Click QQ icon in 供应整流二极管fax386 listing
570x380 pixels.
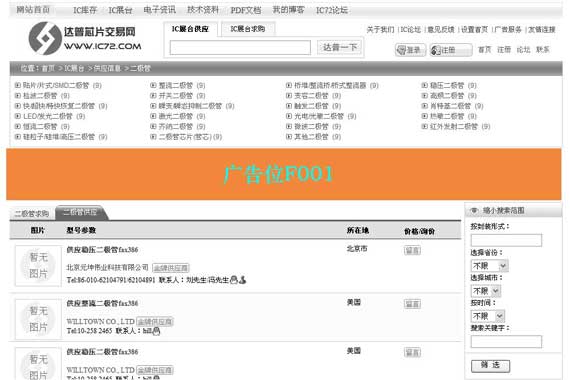(156, 331)
